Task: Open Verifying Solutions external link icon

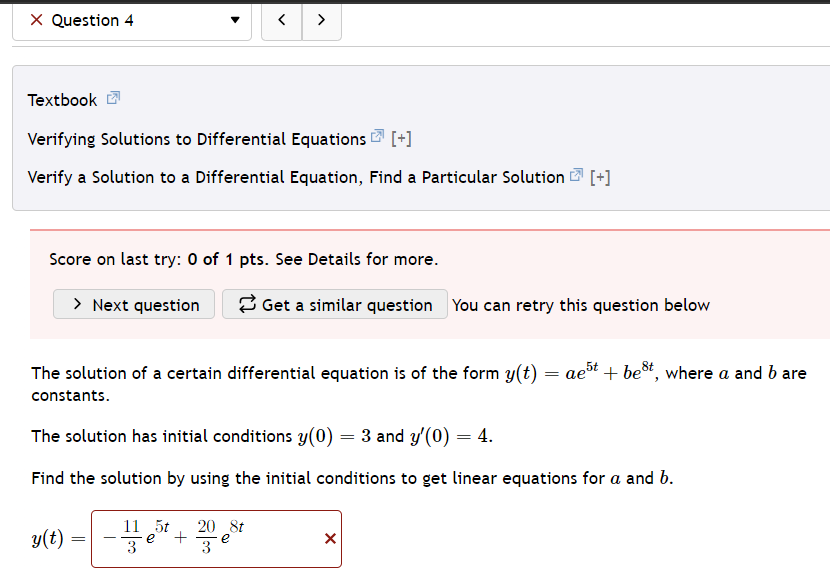Action: pyautogui.click(x=376, y=137)
